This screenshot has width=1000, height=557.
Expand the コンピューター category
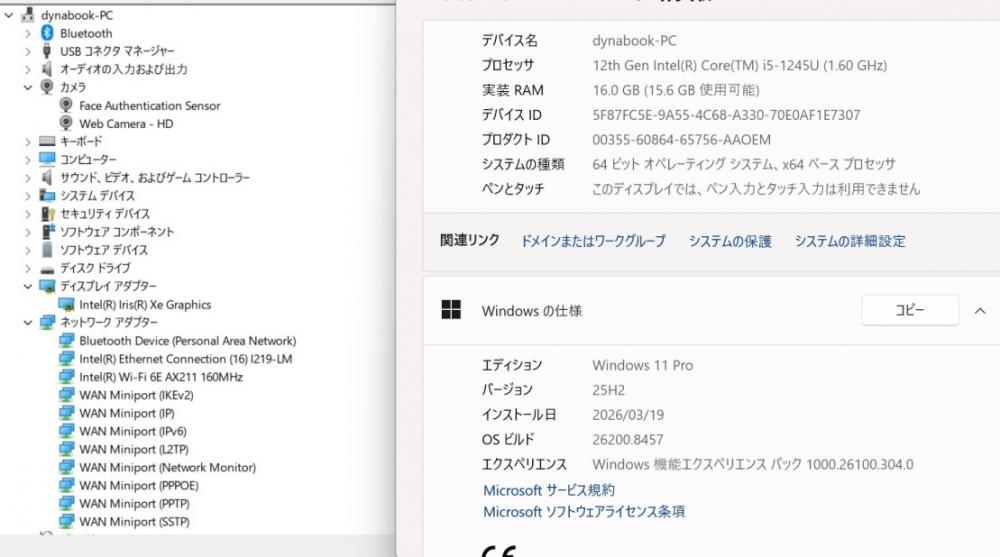[x=27, y=160]
